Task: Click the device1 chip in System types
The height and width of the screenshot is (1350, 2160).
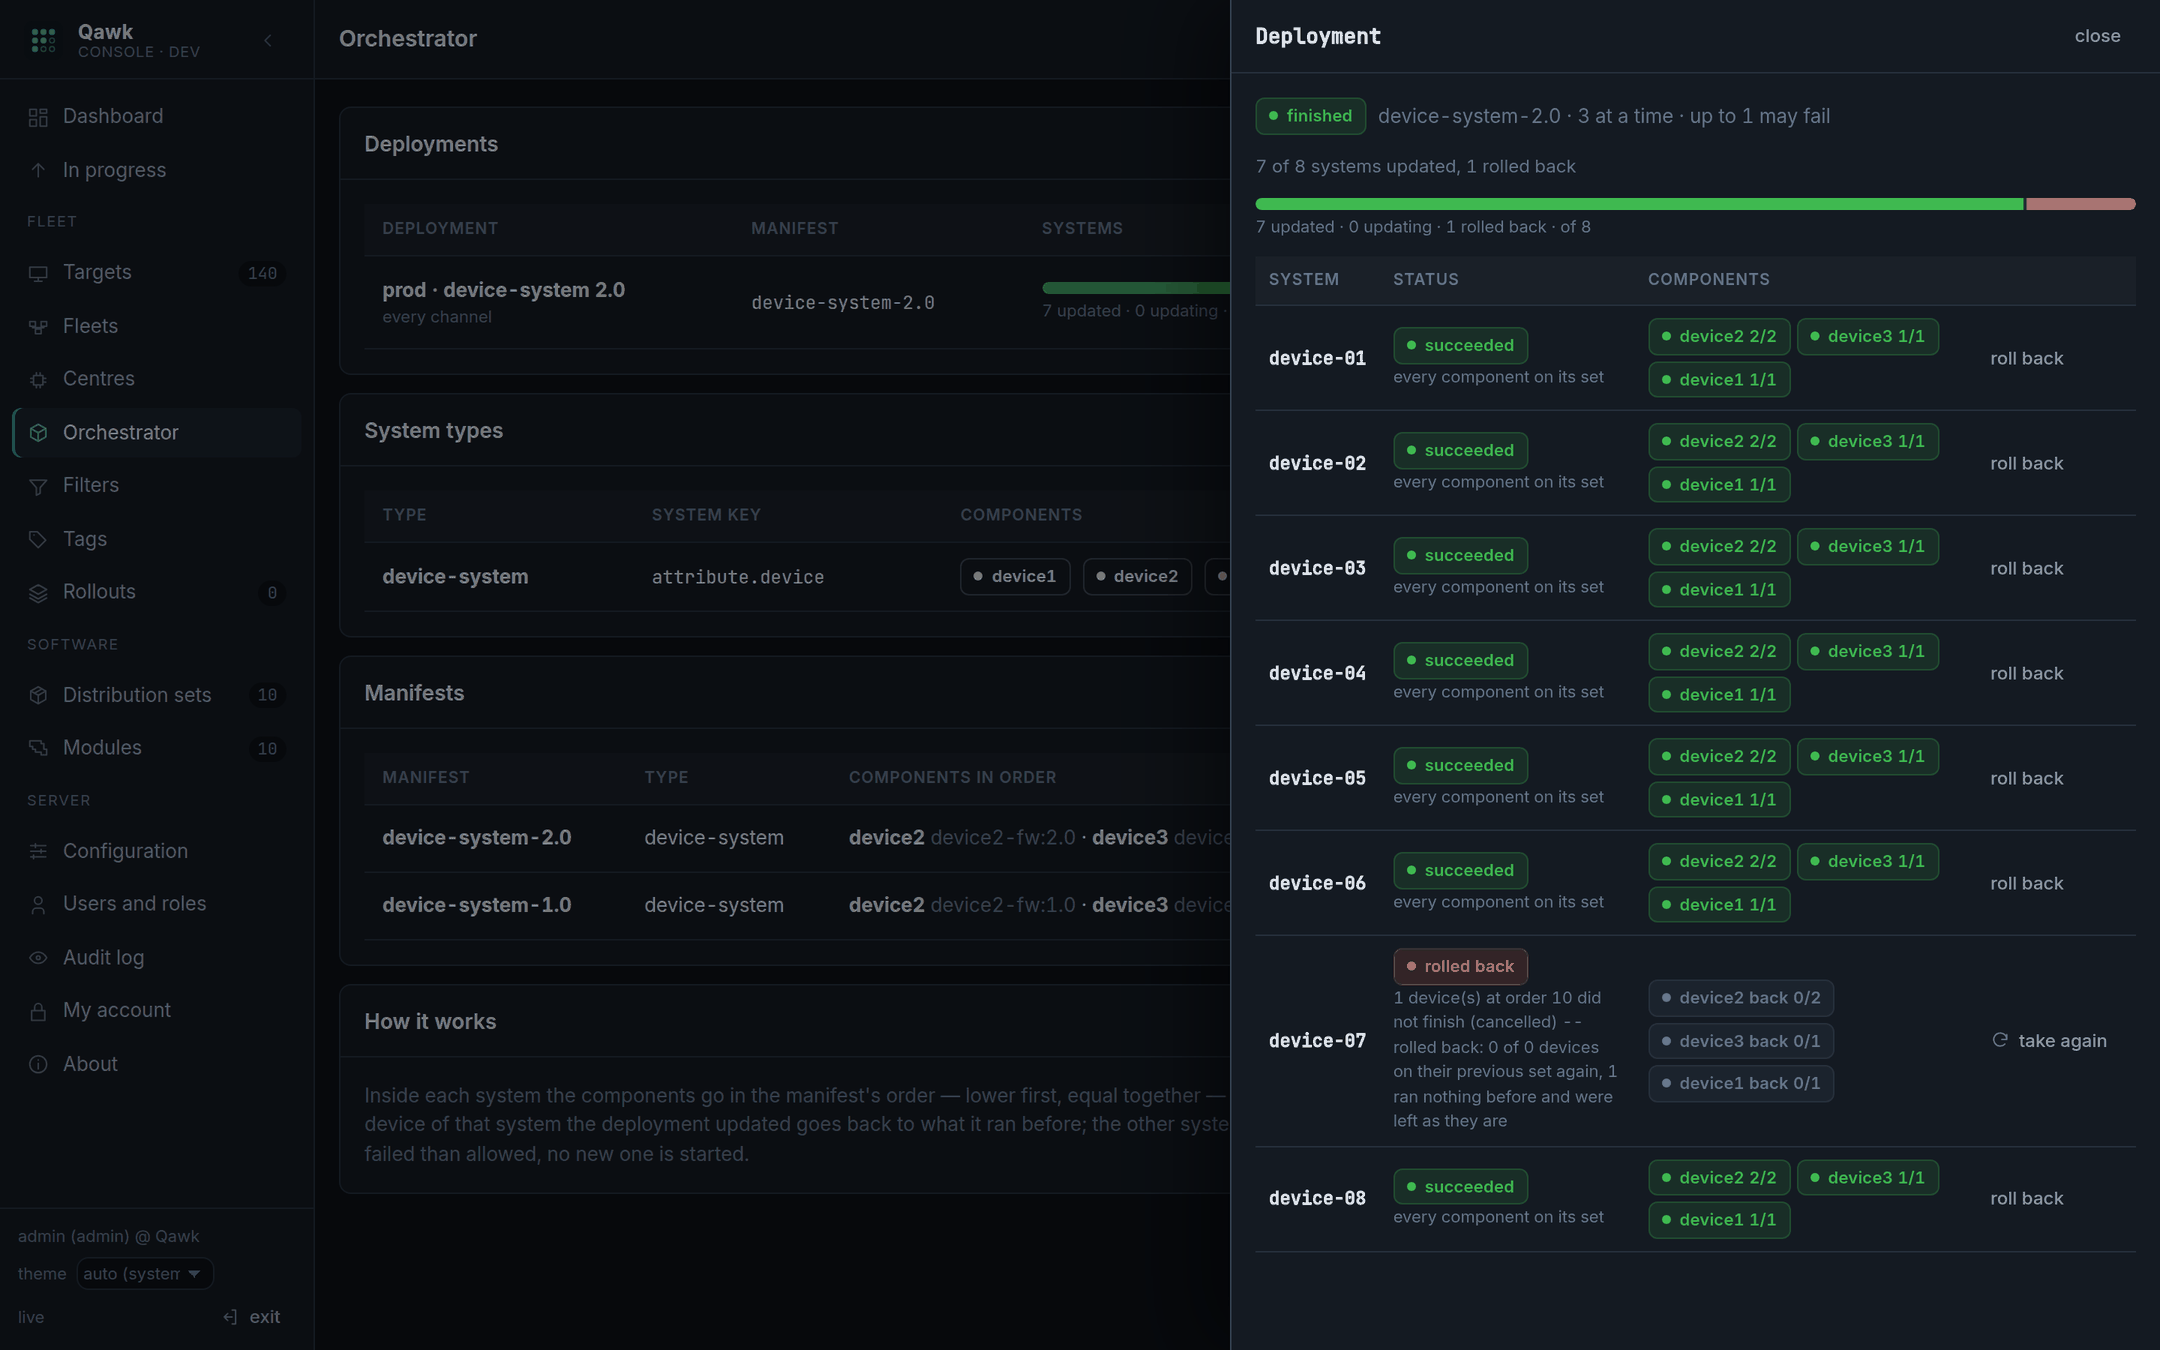Action: coord(1015,577)
